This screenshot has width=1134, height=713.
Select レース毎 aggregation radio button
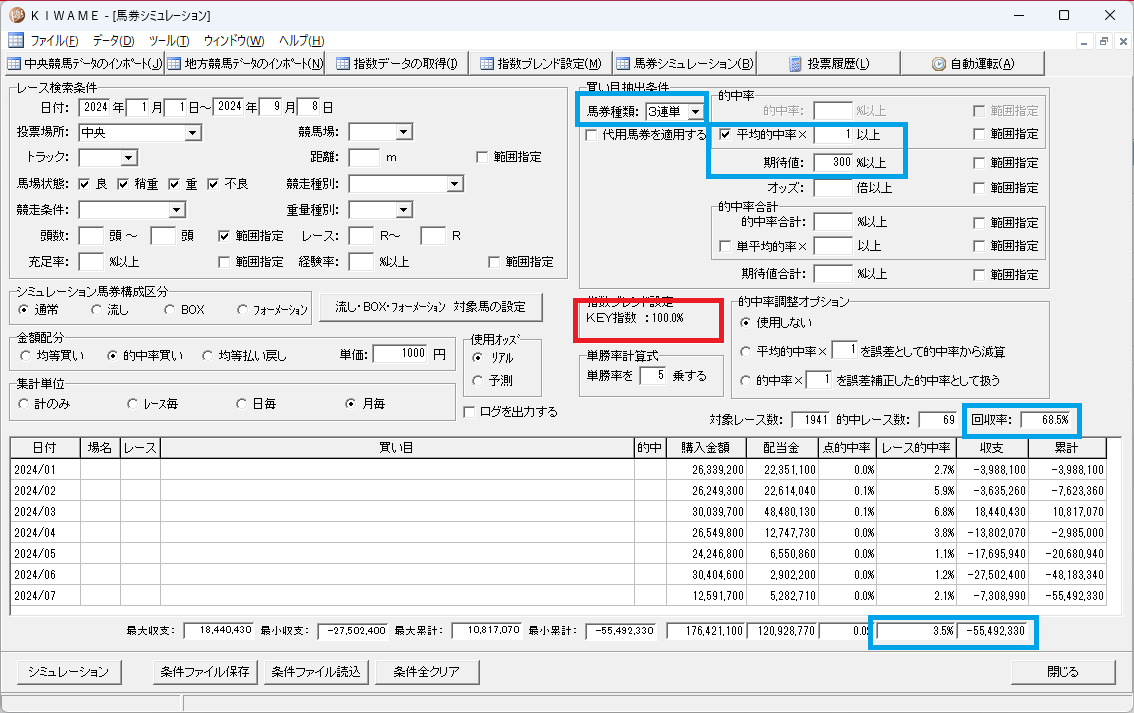pos(132,404)
